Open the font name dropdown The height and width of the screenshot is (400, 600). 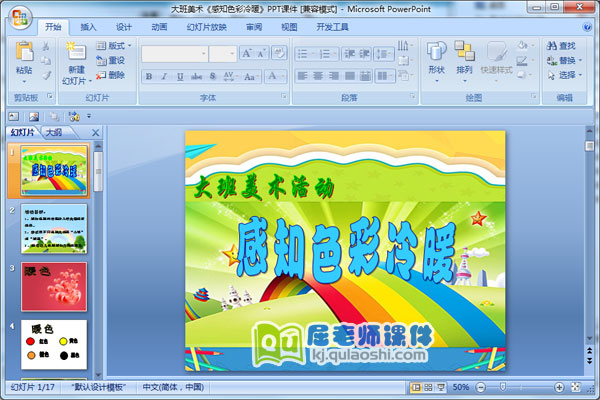[204, 54]
